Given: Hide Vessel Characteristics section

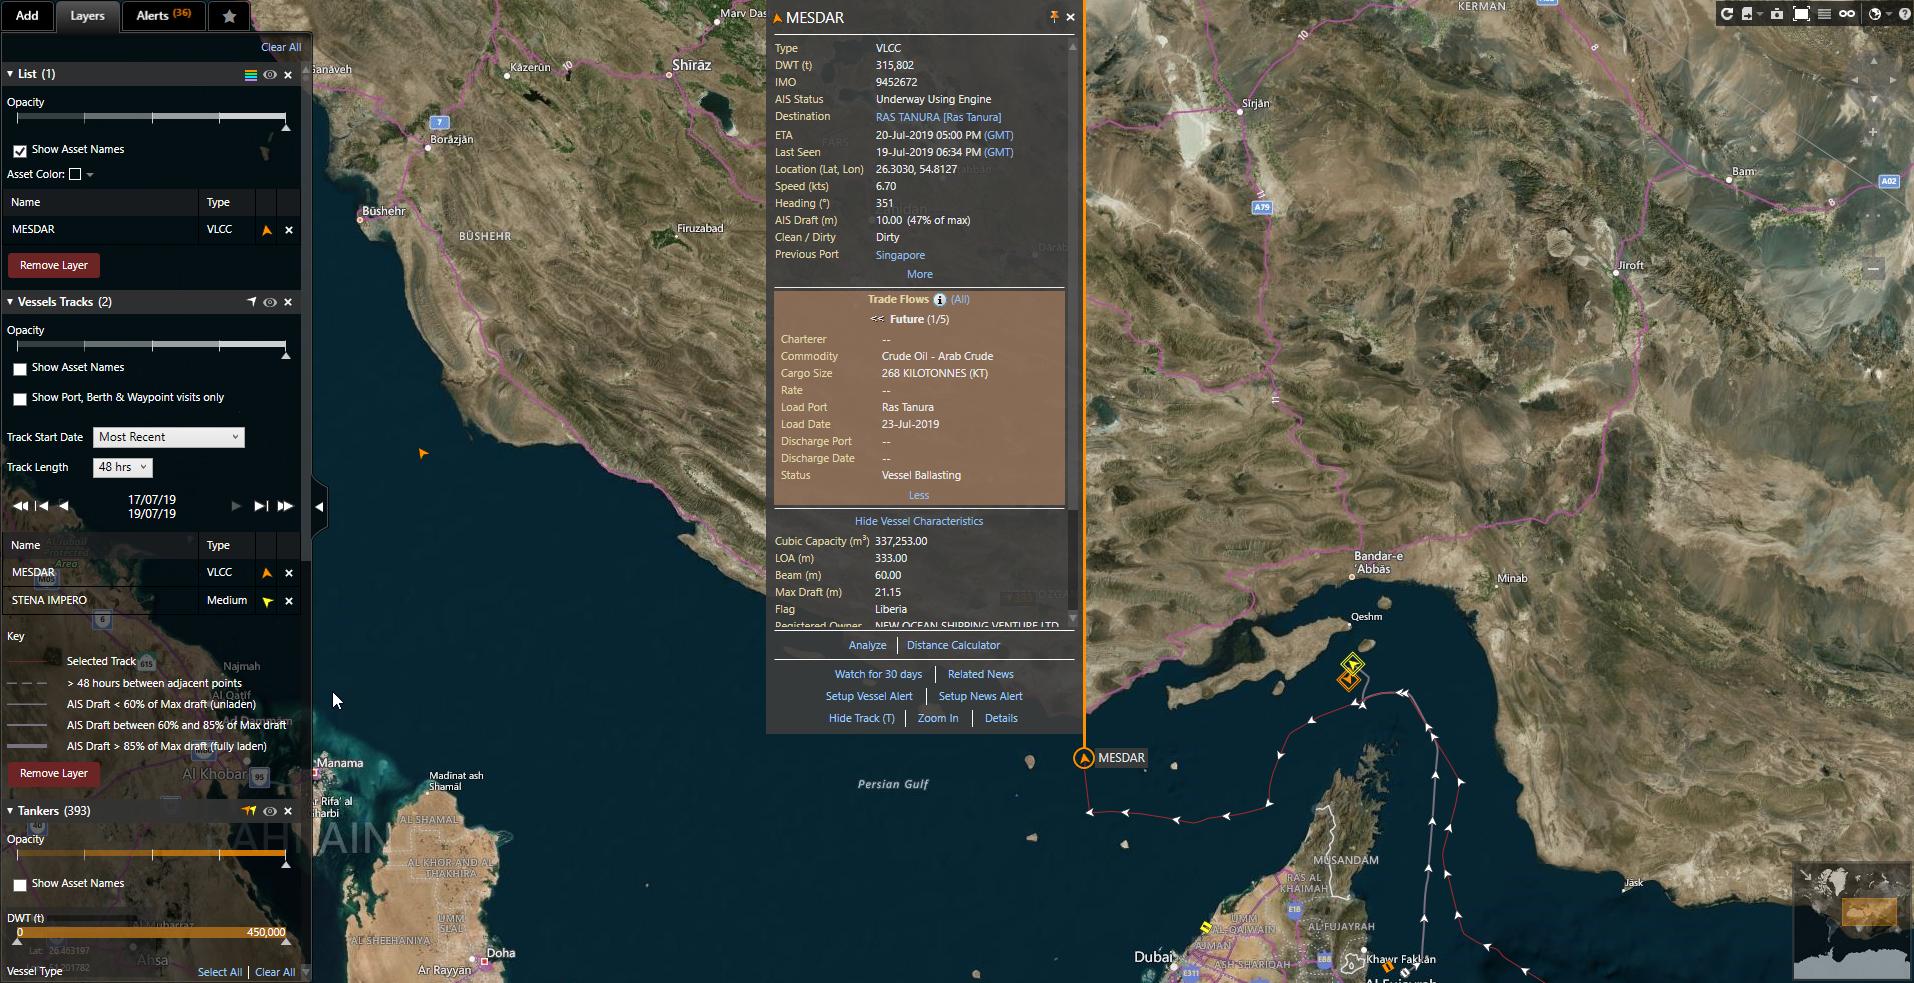Looking at the screenshot, I should point(919,521).
